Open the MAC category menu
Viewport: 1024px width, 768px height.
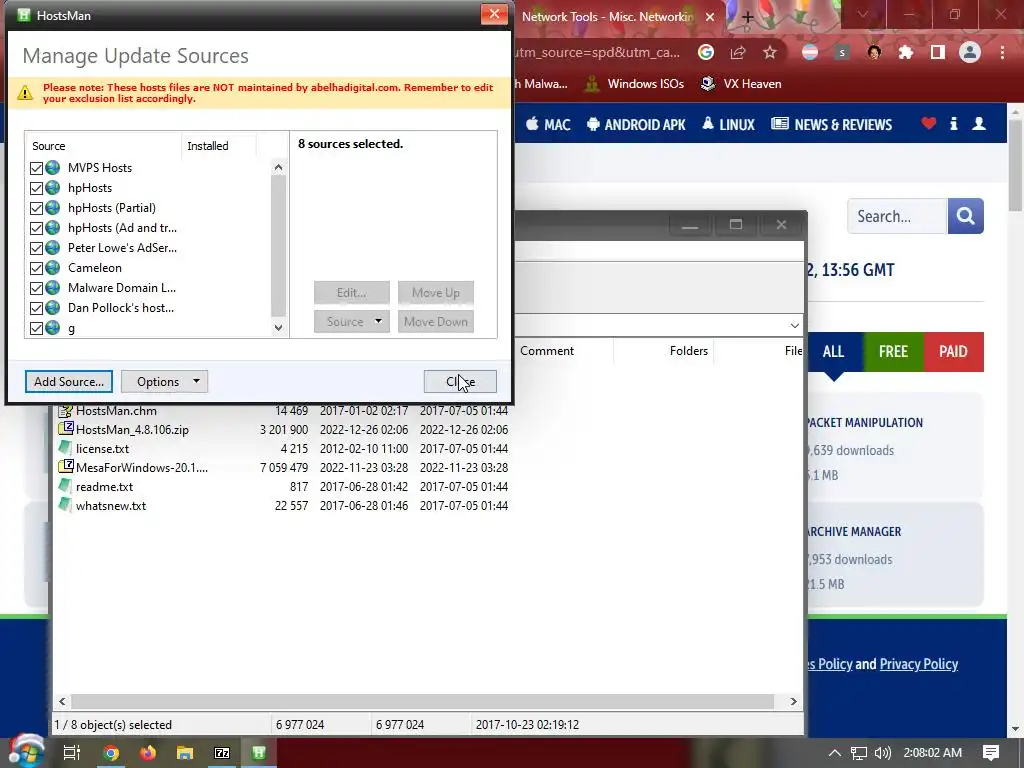548,124
